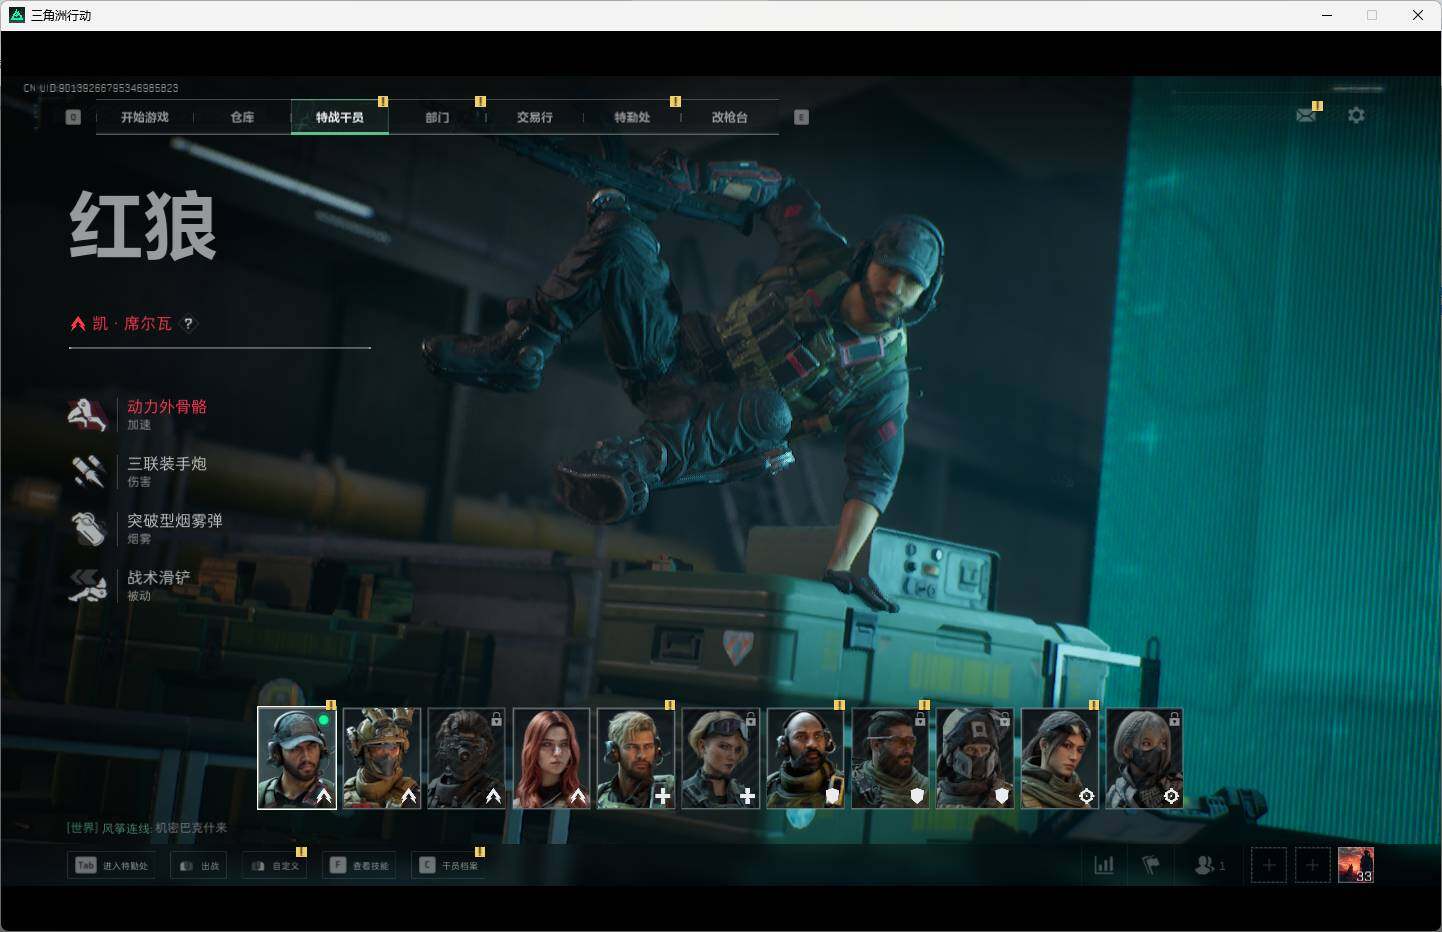The image size is (1442, 932).
Task: Select the locked night-vision masked assault operator
Action: pos(467,758)
